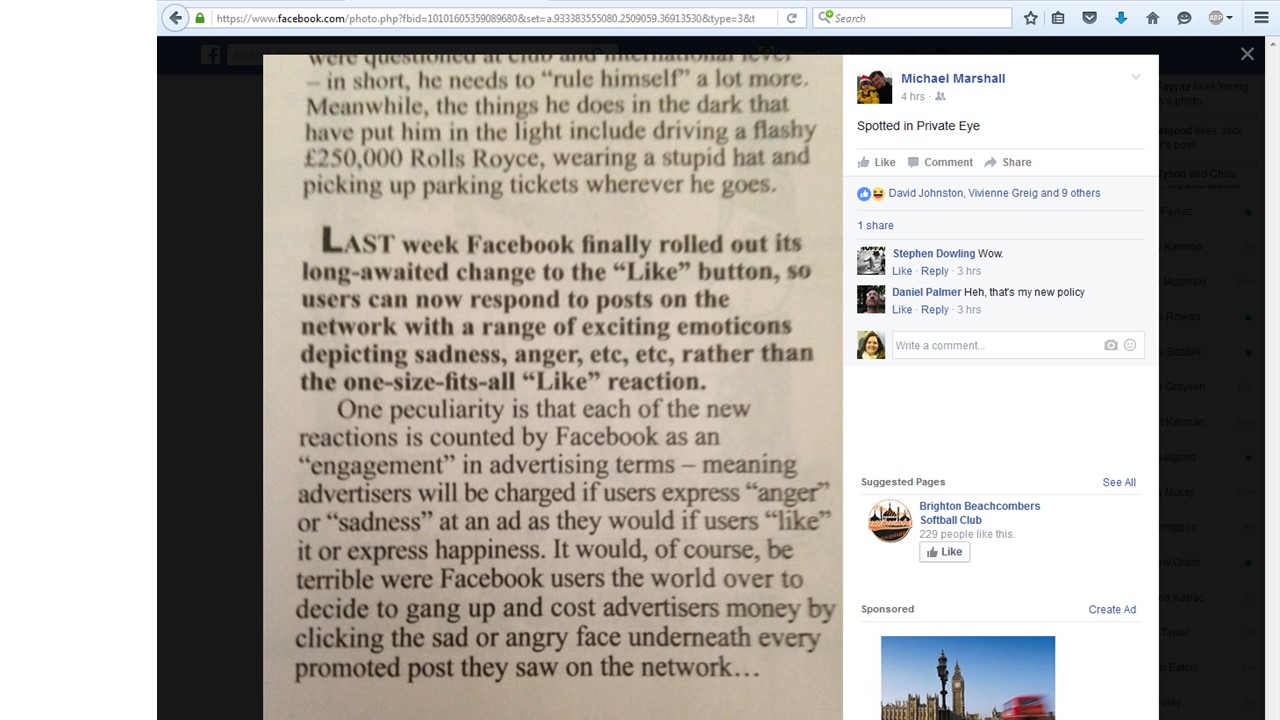Reload the page with refresh icon
The image size is (1280, 720).
tap(792, 18)
